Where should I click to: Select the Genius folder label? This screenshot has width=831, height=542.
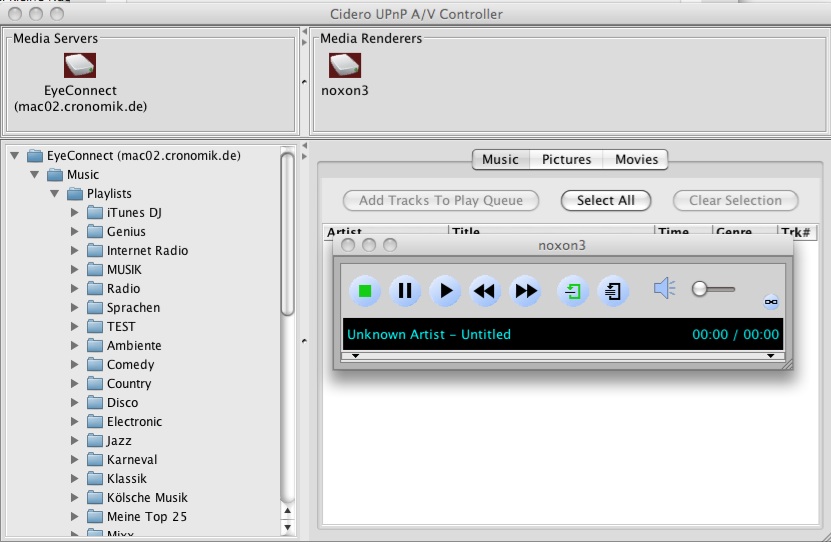[x=126, y=232]
